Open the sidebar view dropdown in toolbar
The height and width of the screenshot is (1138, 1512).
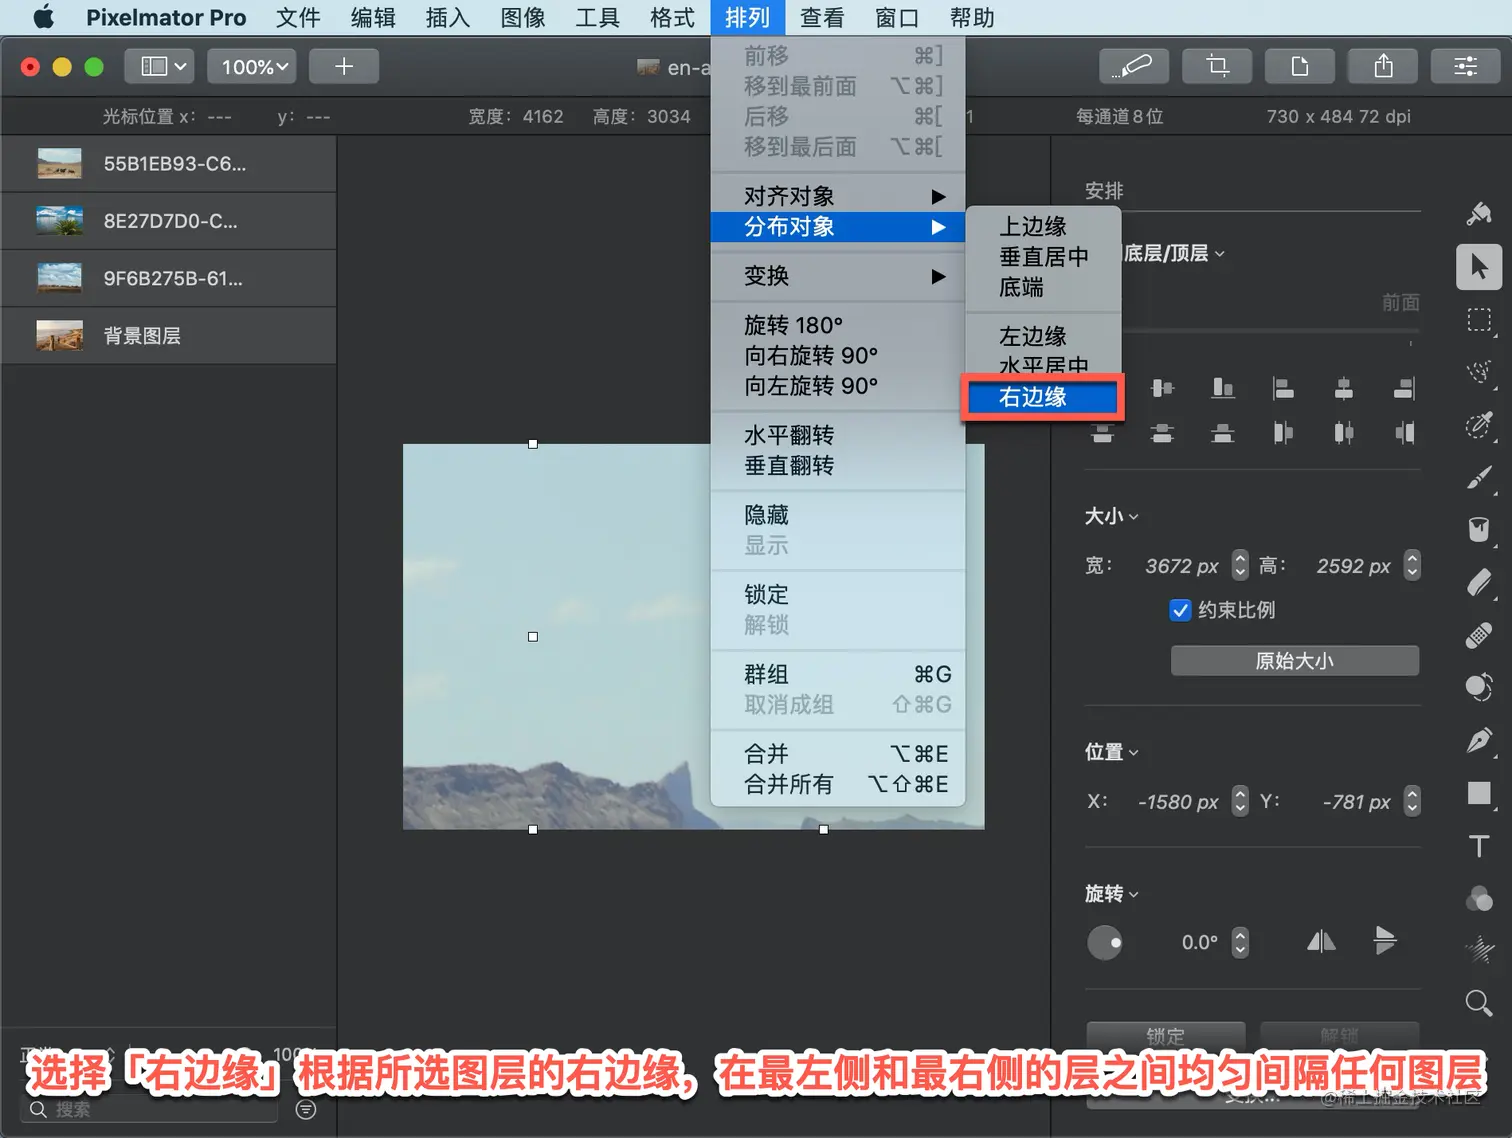[160, 66]
